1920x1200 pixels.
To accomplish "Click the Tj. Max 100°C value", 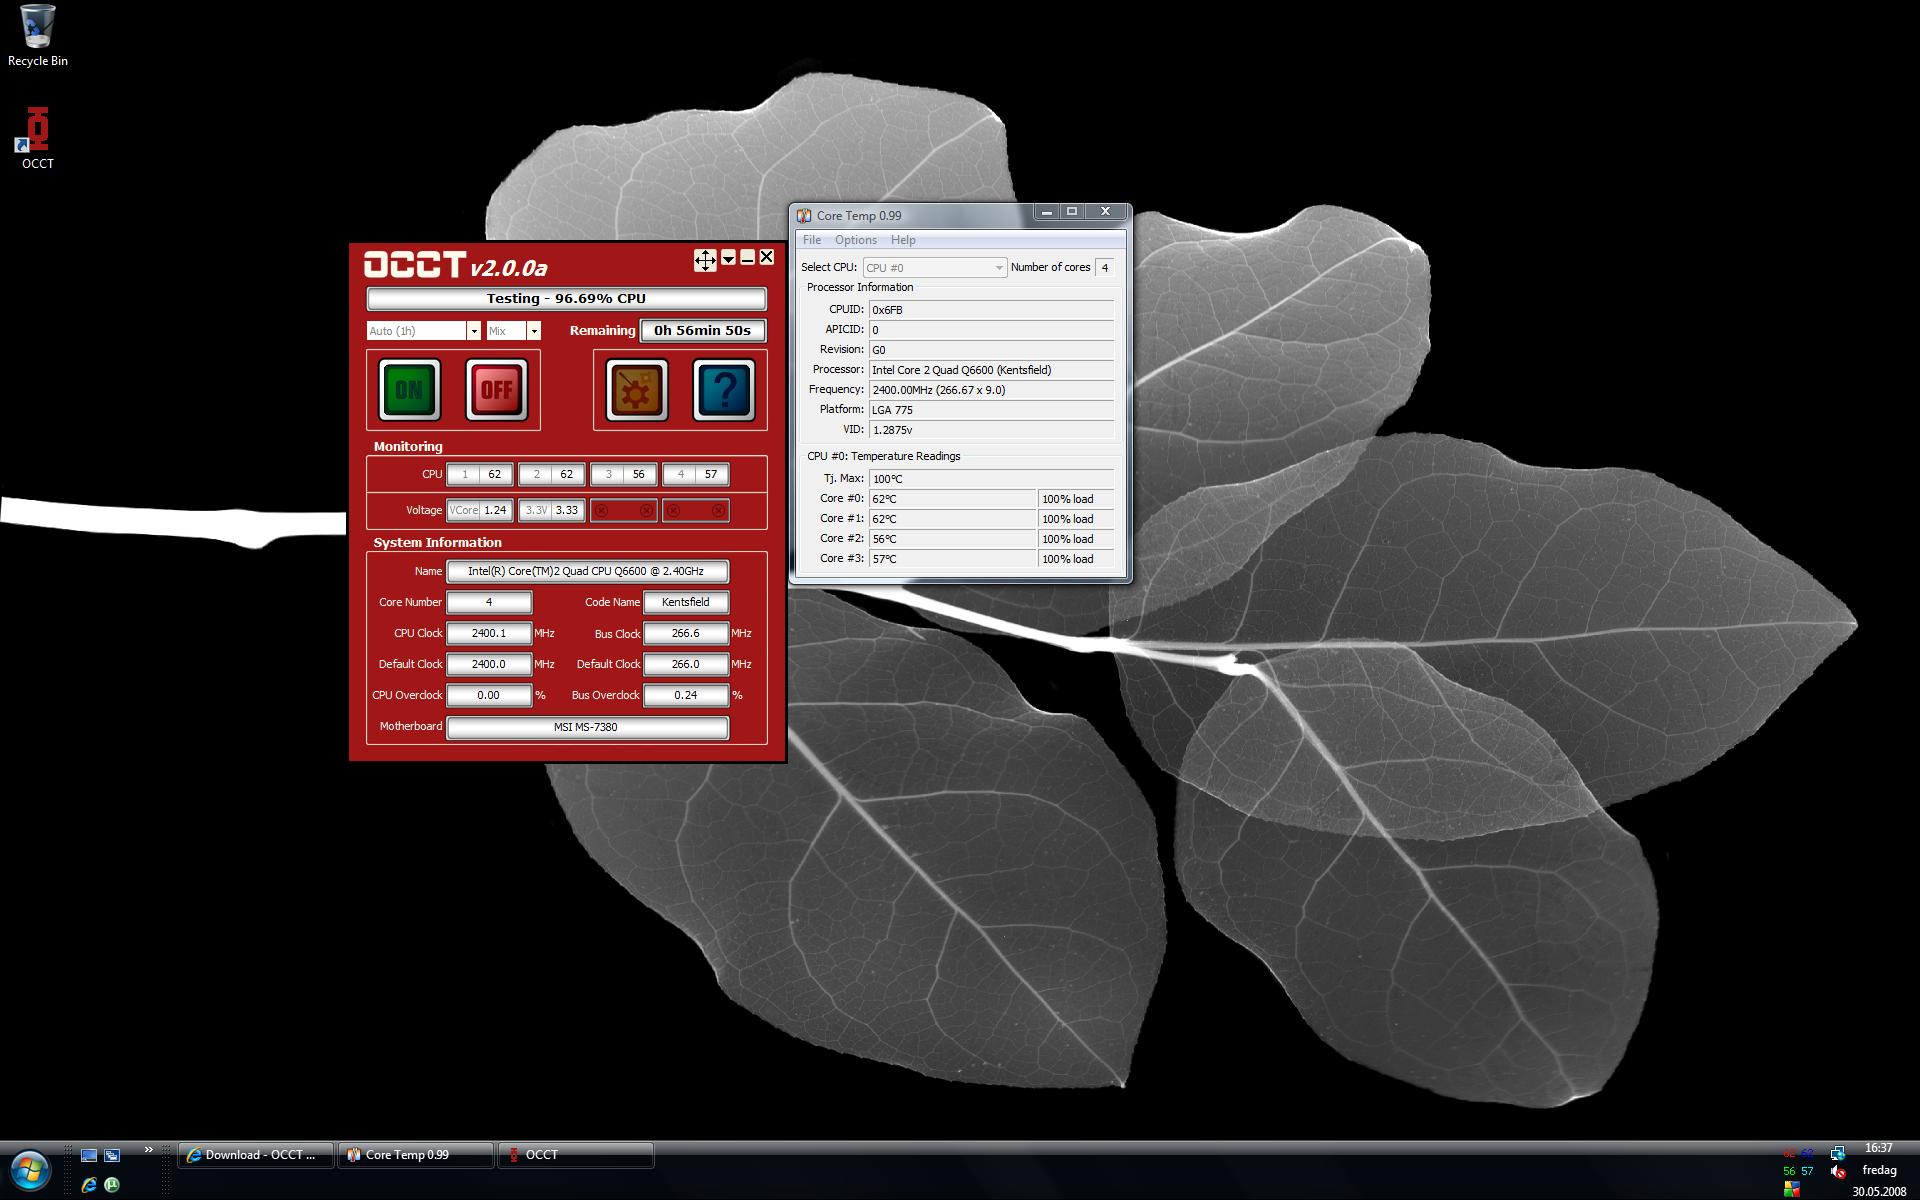I will click(991, 479).
